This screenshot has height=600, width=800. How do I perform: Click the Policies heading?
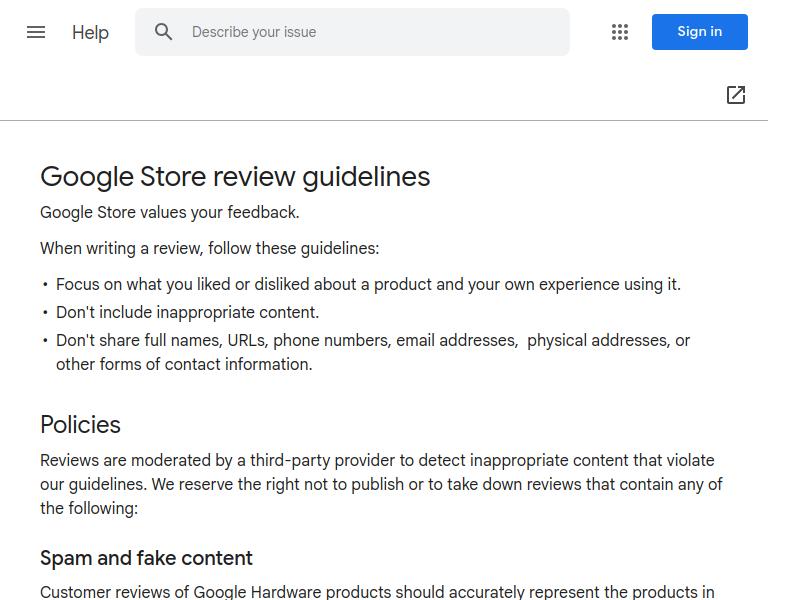[x=81, y=424]
